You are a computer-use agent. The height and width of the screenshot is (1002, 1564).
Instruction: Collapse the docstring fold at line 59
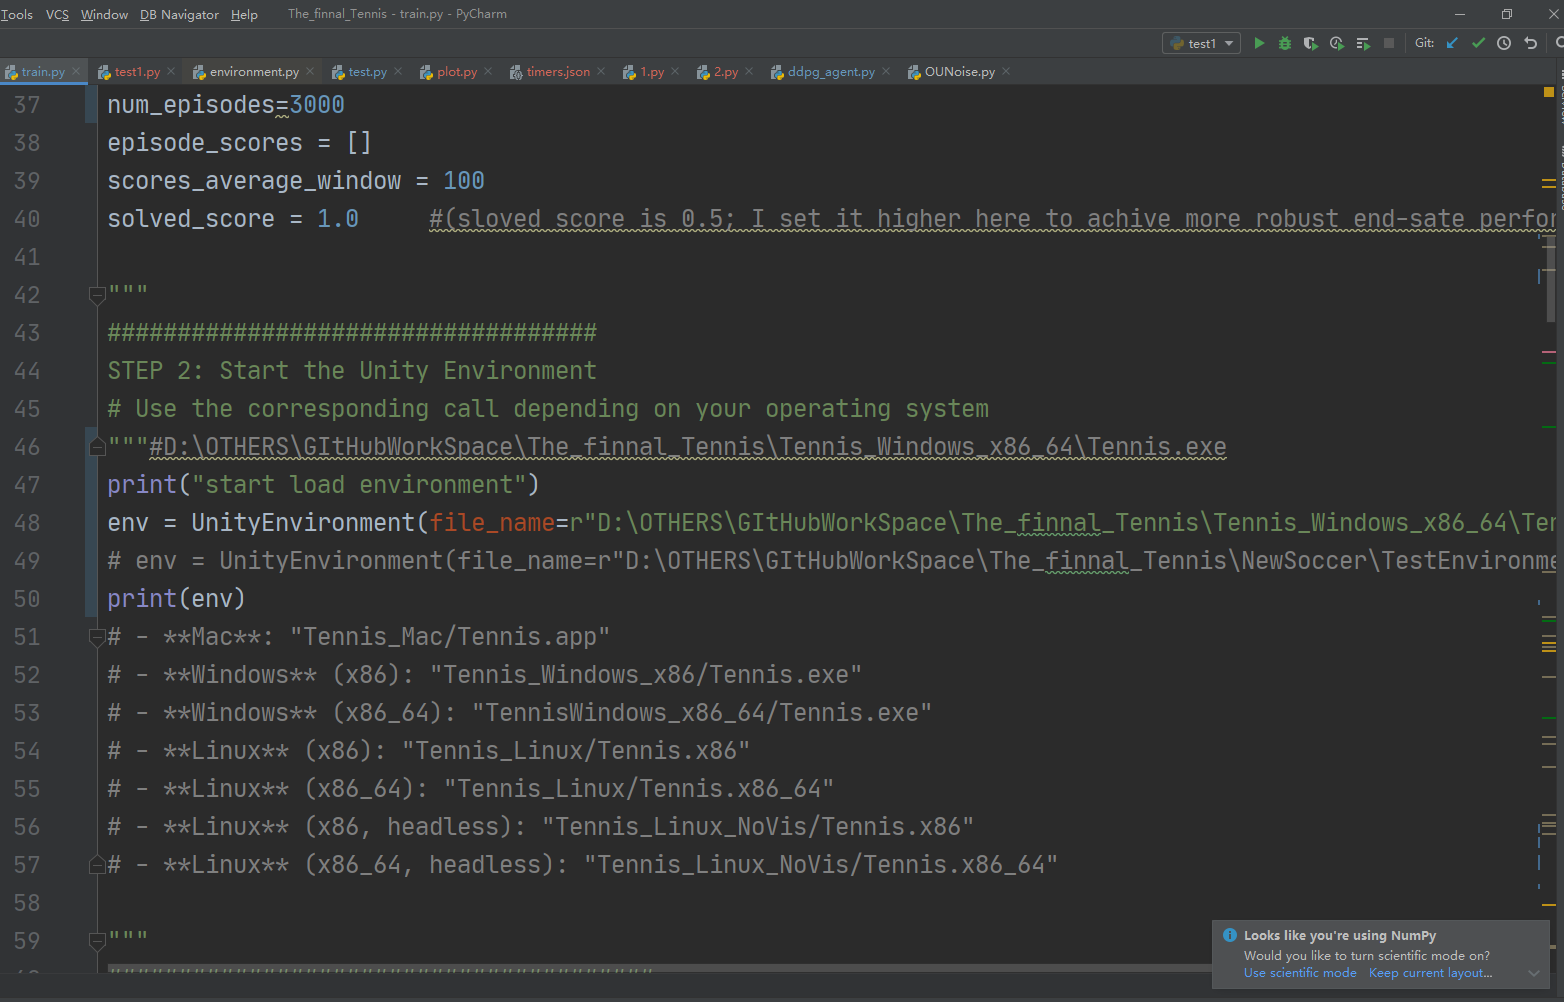[96, 940]
